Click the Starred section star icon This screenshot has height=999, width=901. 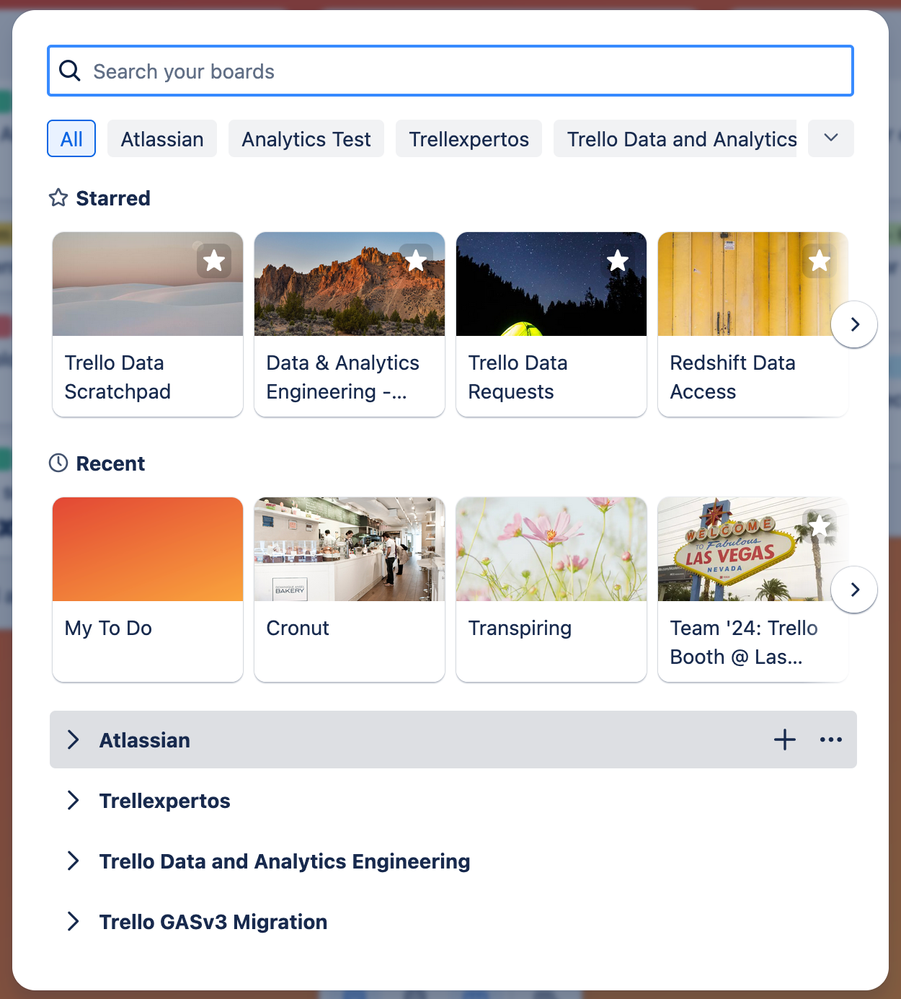(x=58, y=198)
